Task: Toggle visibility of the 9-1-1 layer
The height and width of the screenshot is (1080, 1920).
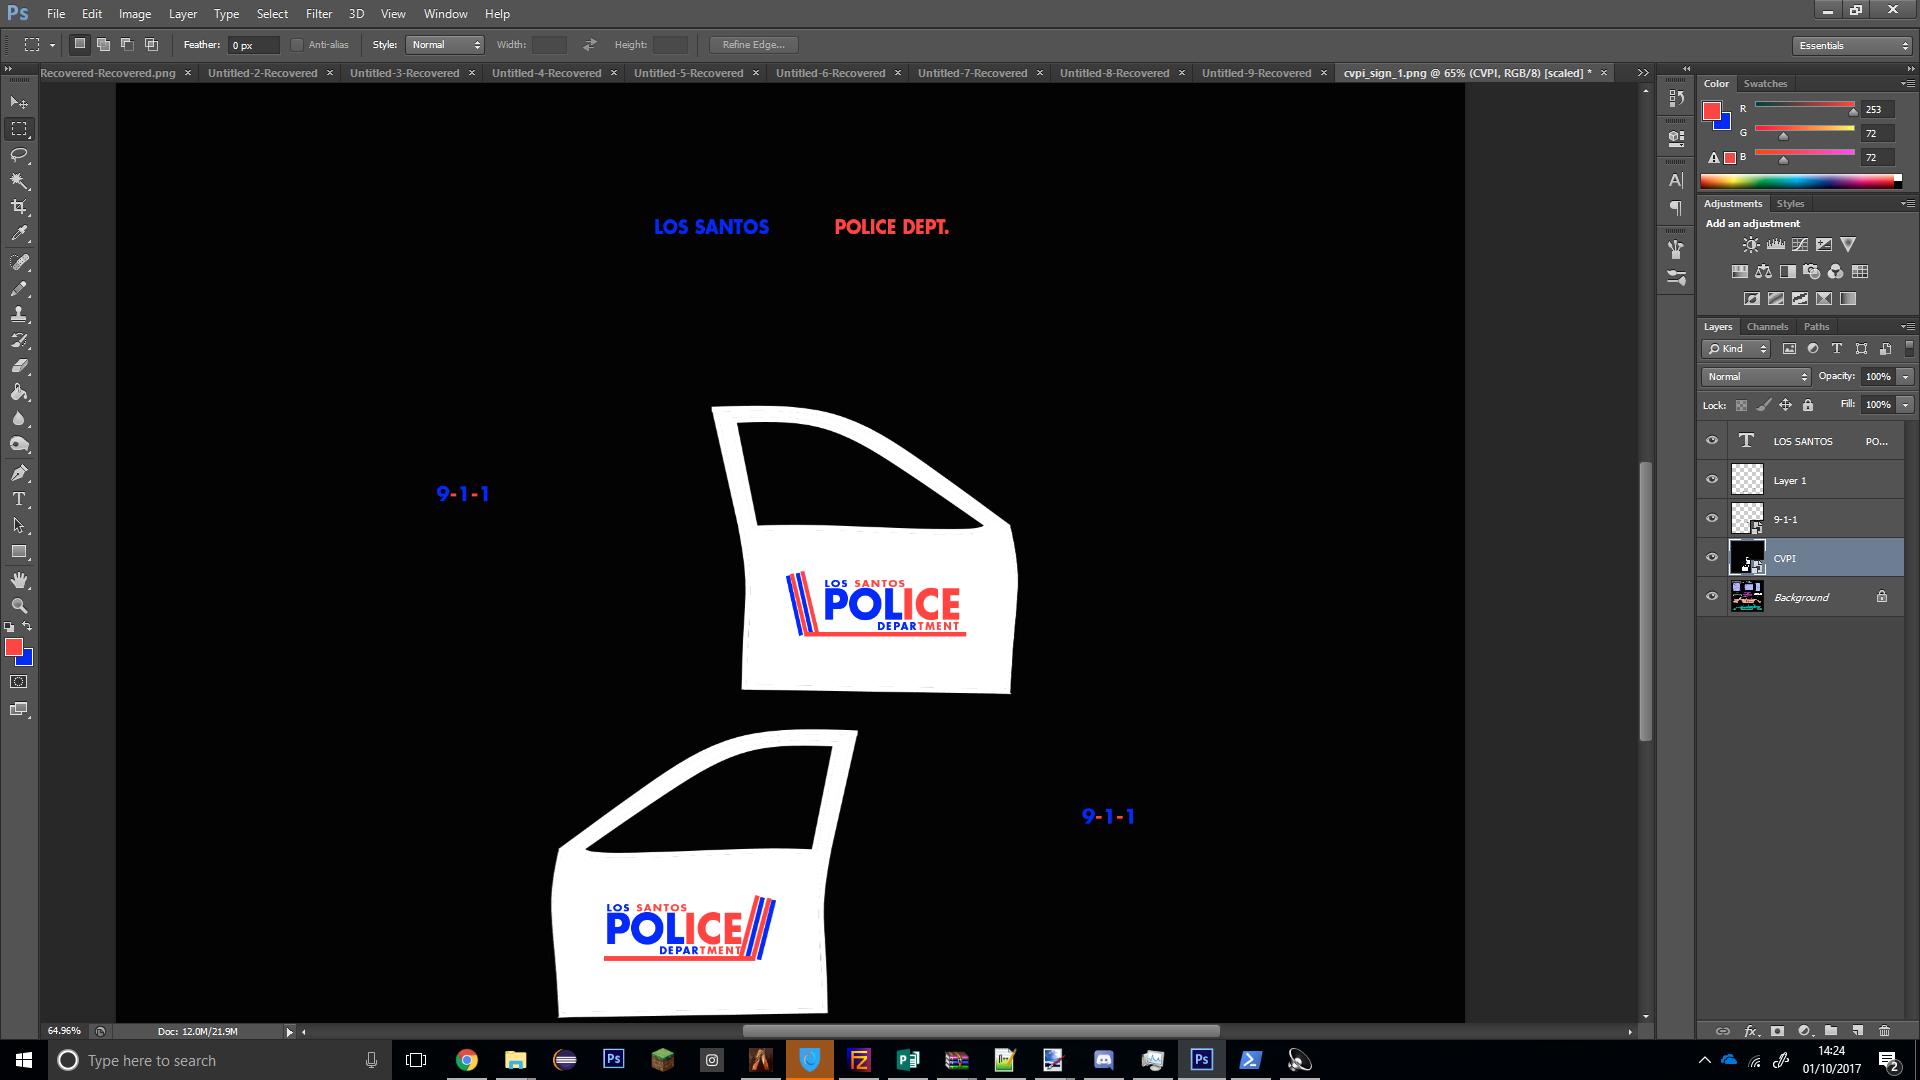Action: pyautogui.click(x=1712, y=519)
